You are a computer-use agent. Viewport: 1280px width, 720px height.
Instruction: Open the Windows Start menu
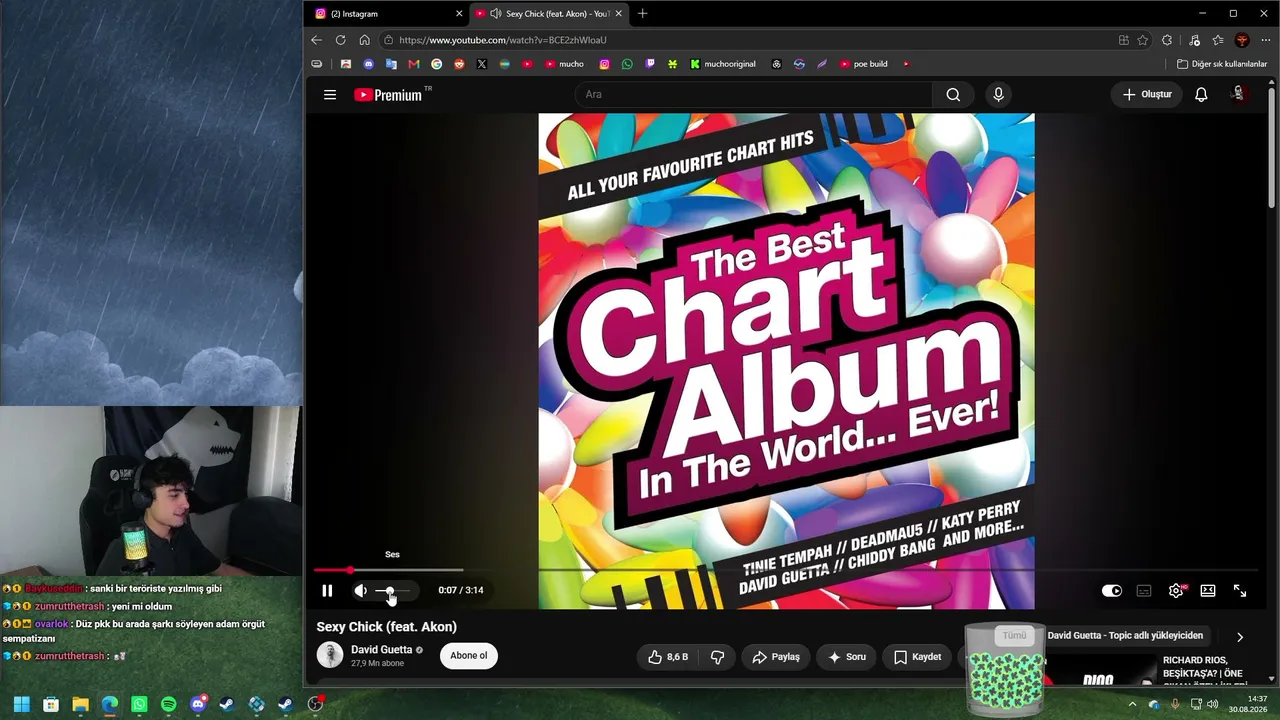coord(21,704)
